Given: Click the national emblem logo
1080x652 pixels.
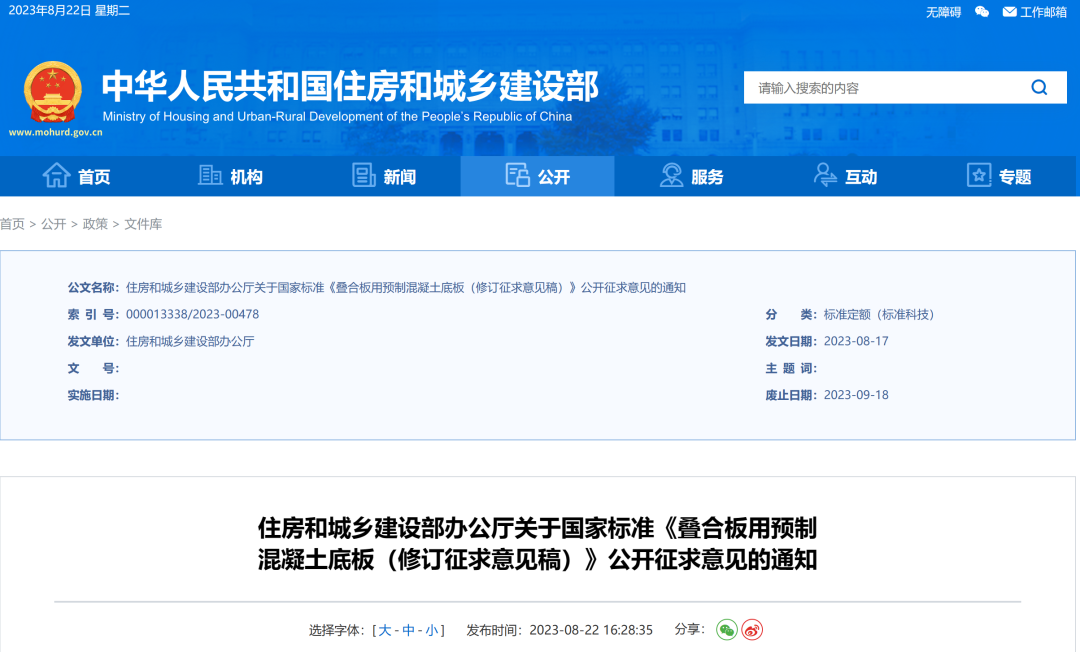Looking at the screenshot, I should click(53, 92).
